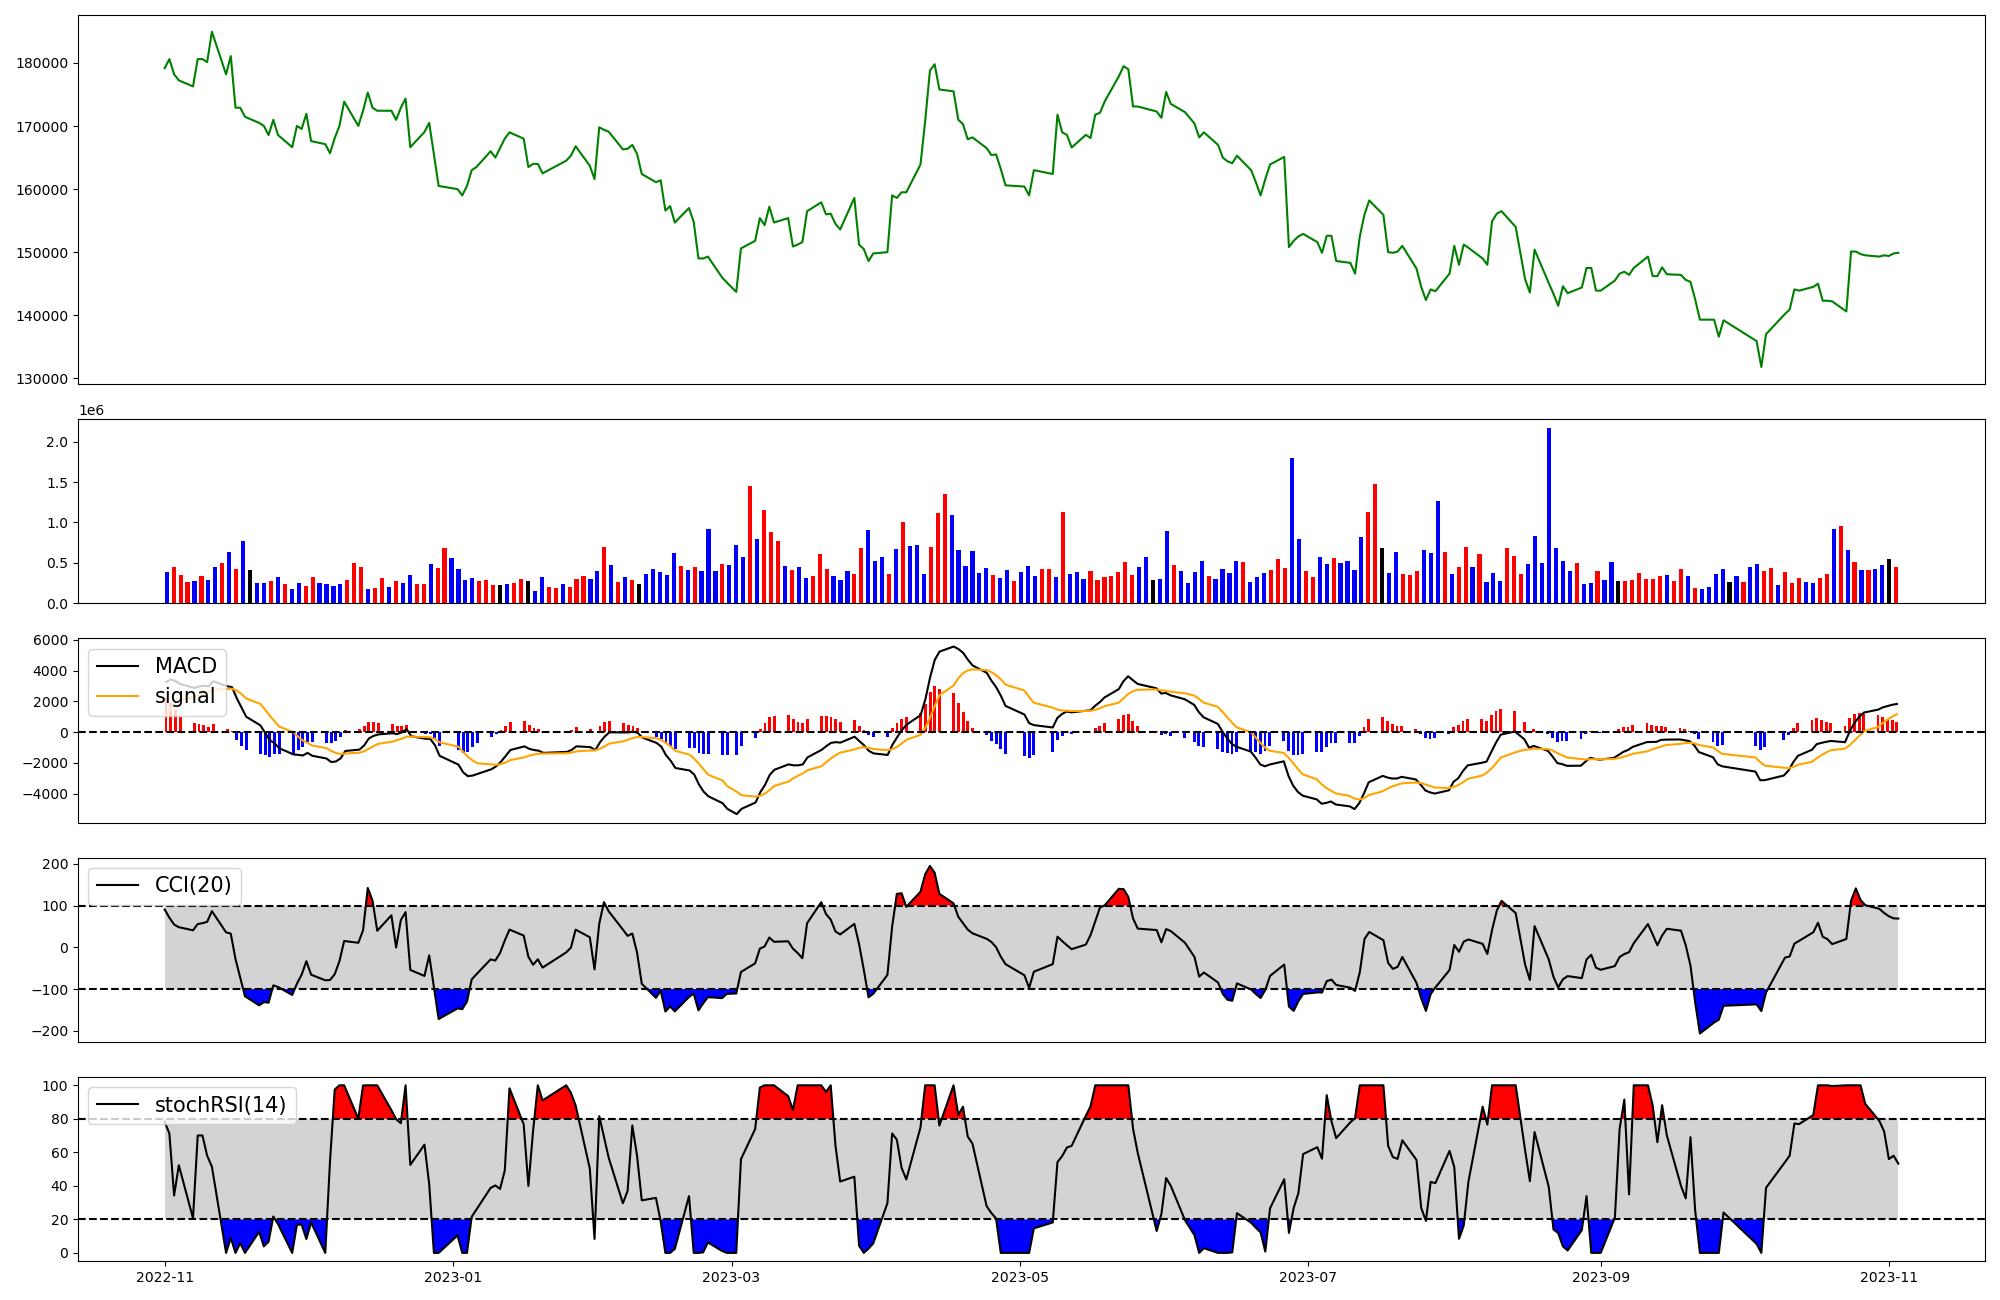Click the 2022-11 x-axis date label
The height and width of the screenshot is (1300, 2000).
click(165, 1277)
